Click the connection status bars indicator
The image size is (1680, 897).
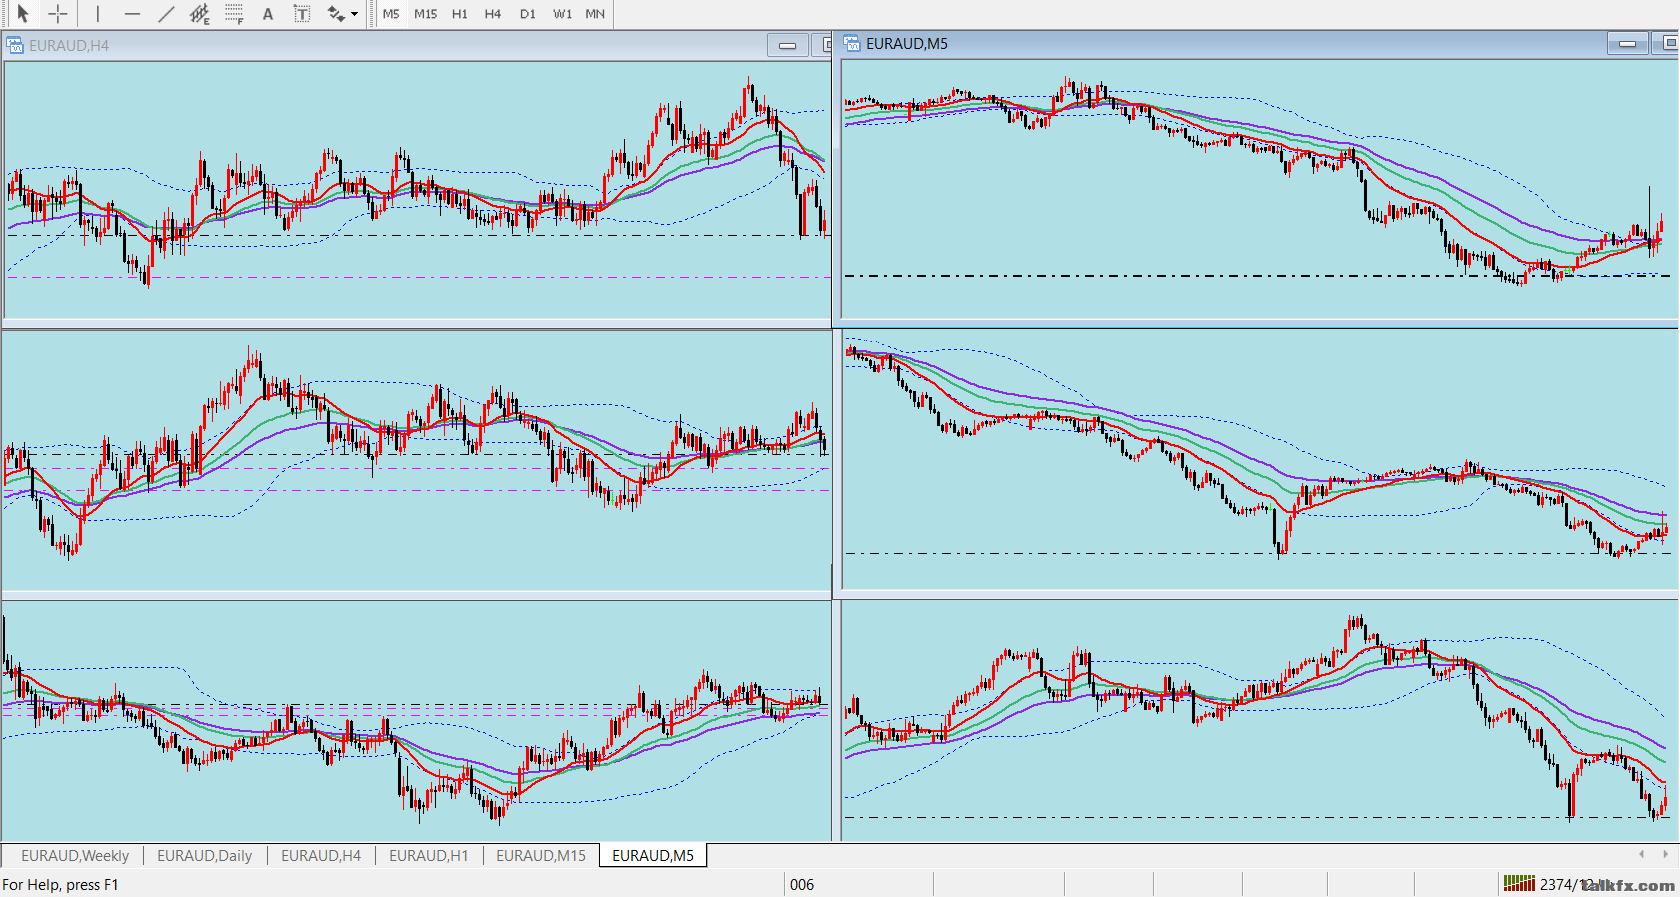1519,884
